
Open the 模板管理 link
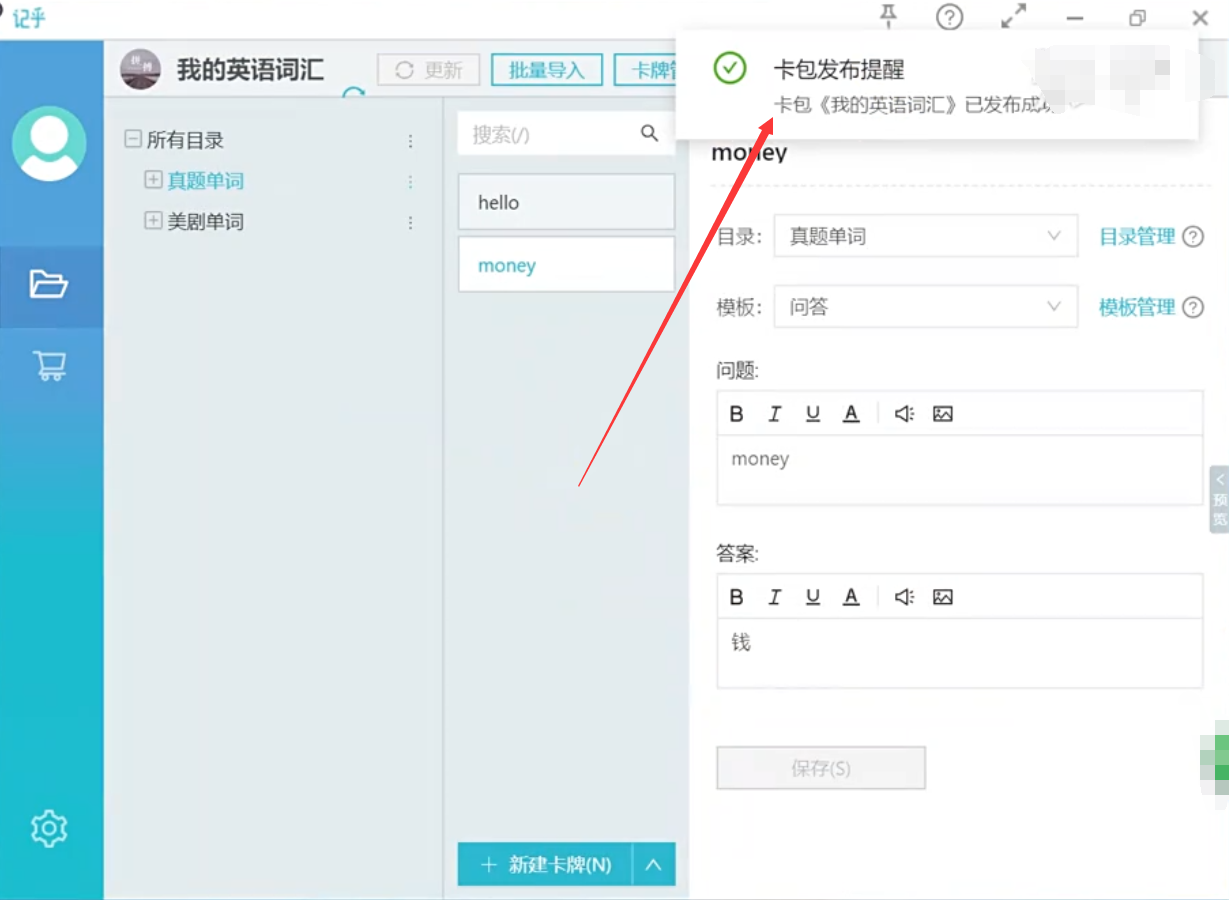1137,307
